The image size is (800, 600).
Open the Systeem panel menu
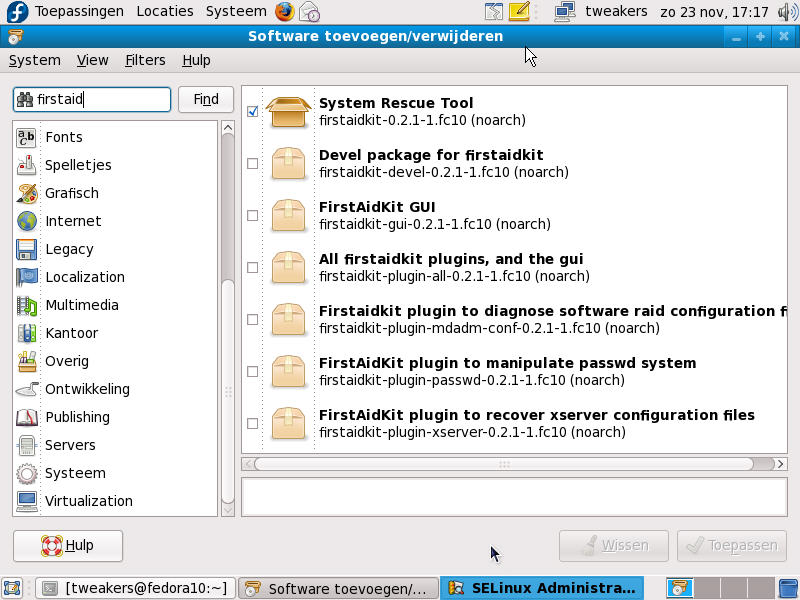[x=236, y=11]
